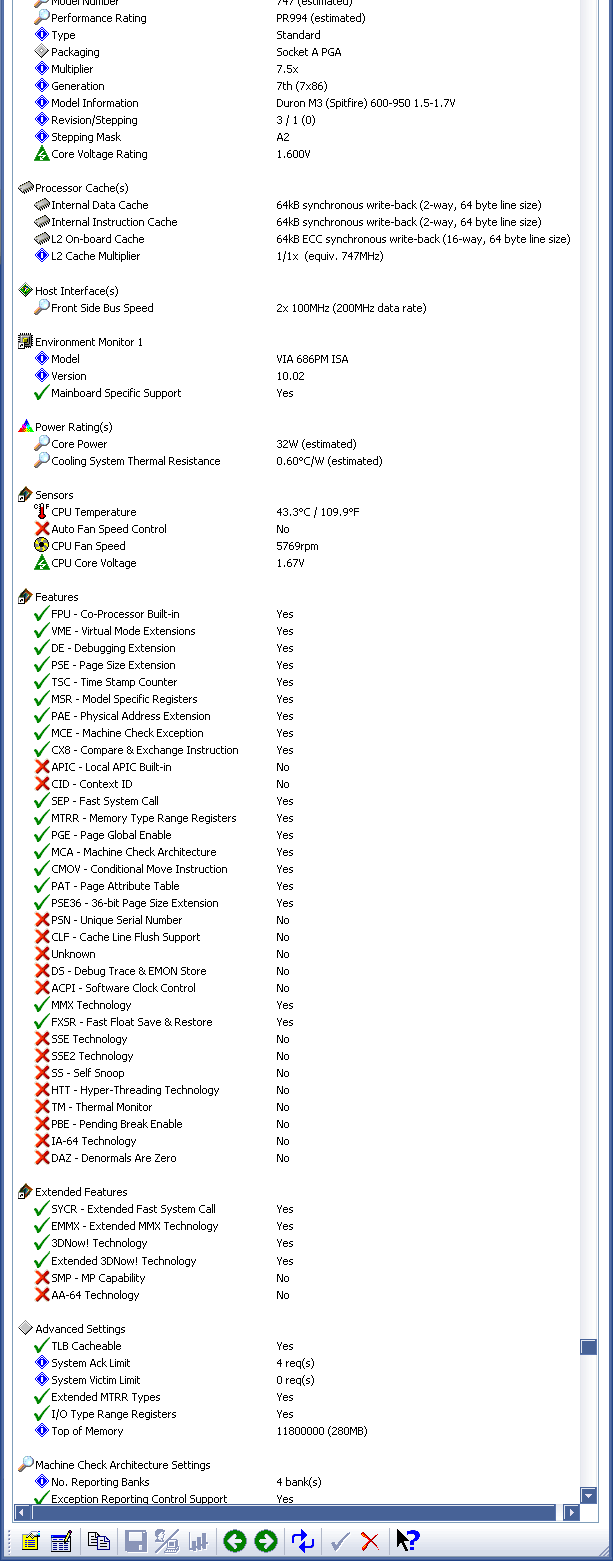Open the first notepad options icon
This screenshot has width=613, height=1562.
[30, 1541]
